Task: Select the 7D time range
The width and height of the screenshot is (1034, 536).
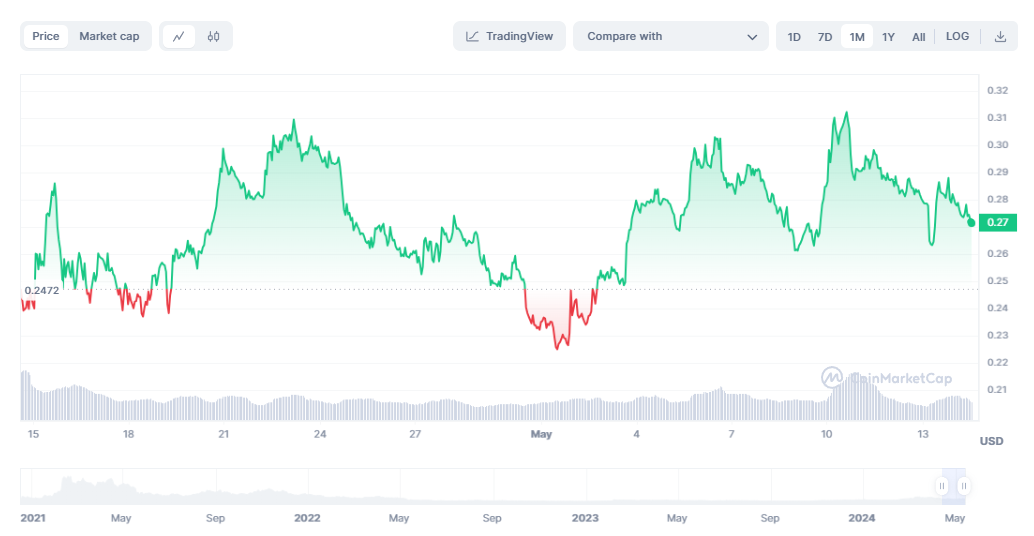Action: pyautogui.click(x=825, y=37)
